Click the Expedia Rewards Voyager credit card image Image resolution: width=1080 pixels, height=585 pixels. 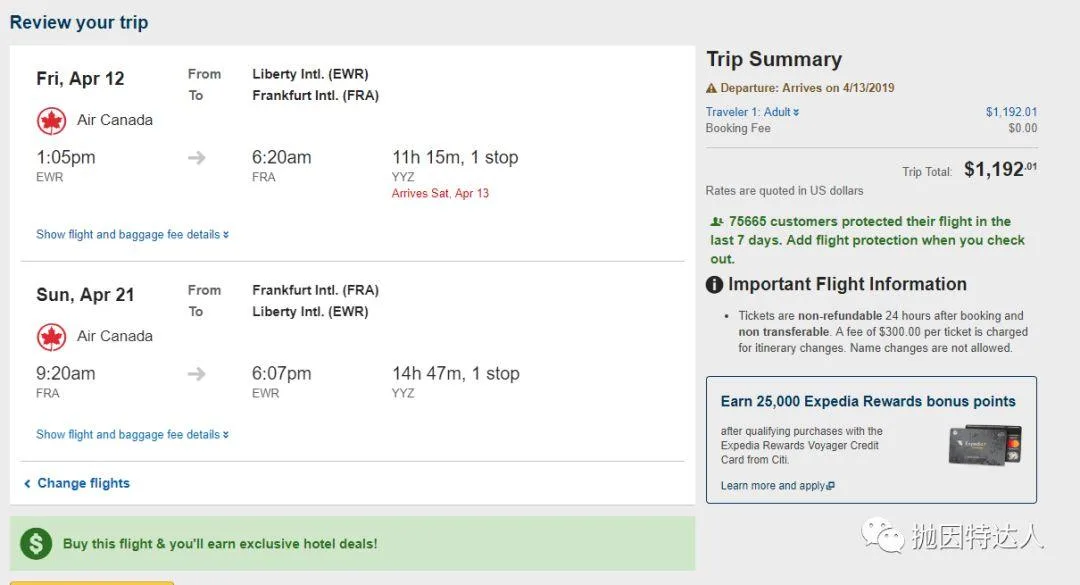[x=984, y=445]
